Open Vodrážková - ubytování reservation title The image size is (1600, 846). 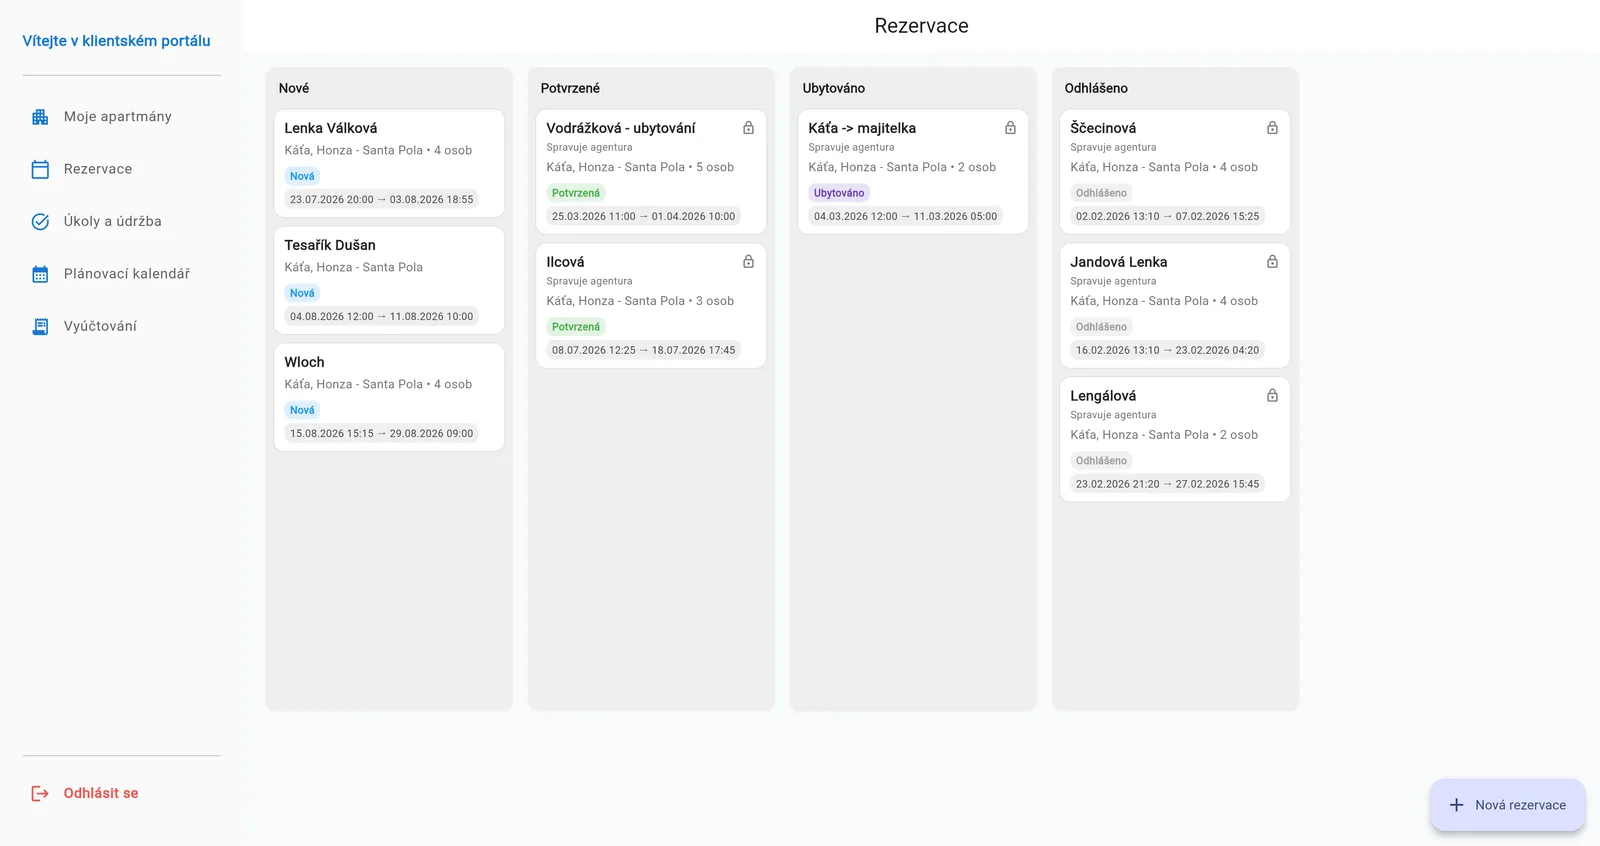621,128
